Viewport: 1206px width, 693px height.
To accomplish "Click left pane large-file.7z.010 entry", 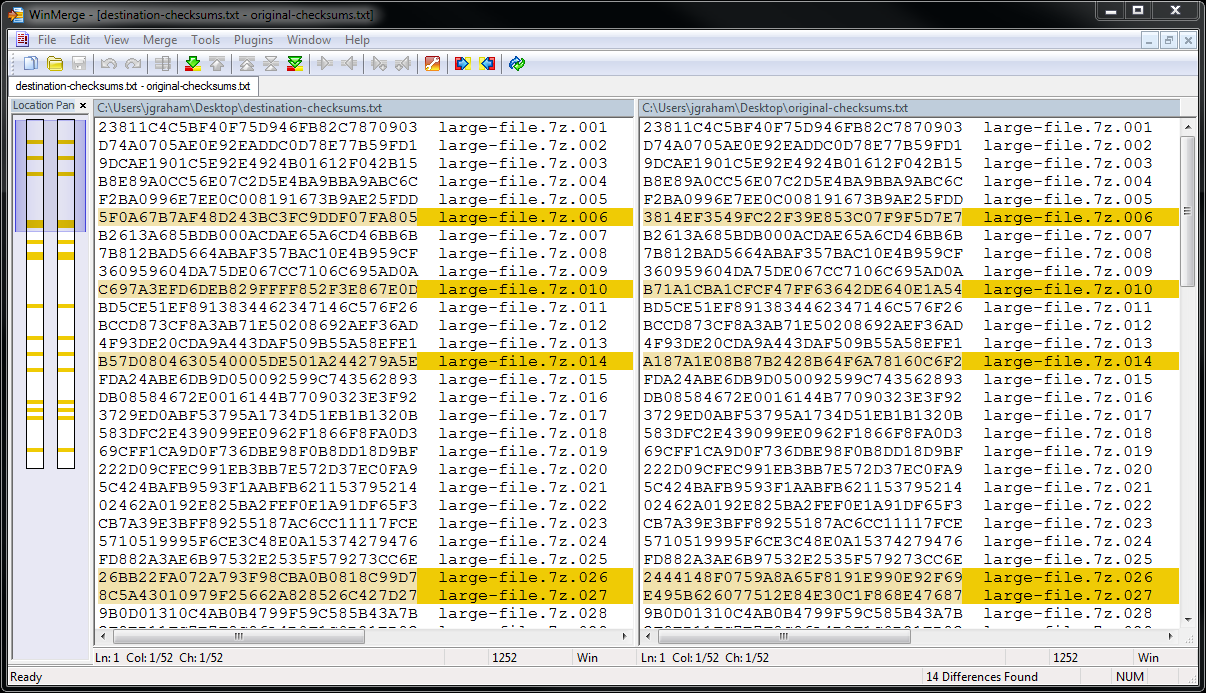I will click(x=523, y=289).
